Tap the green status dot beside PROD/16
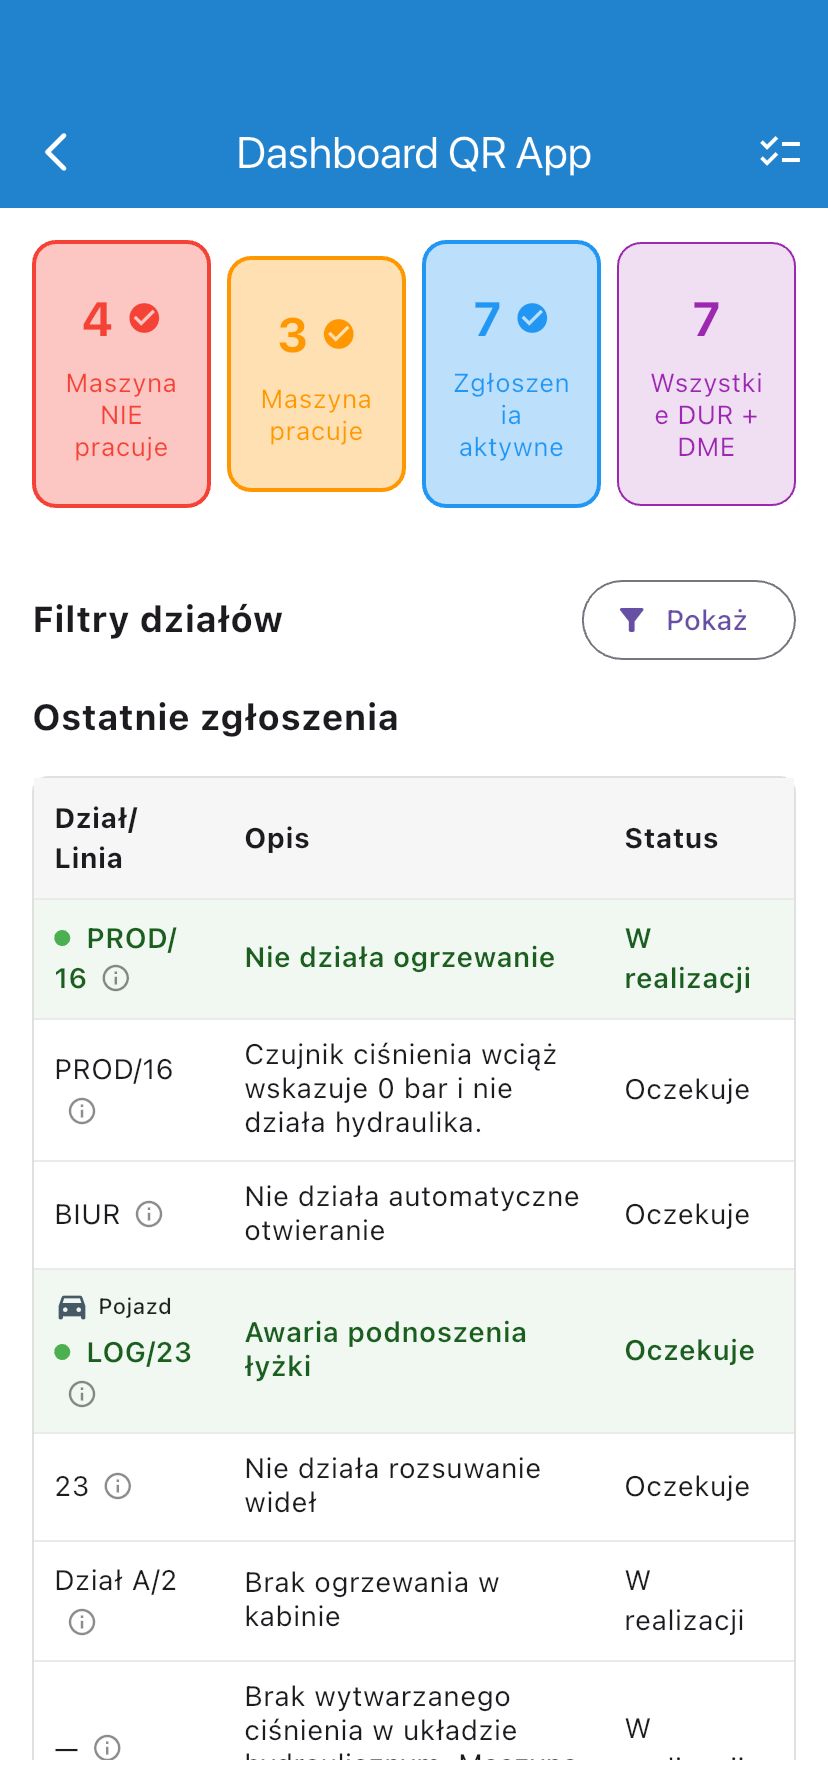The image size is (828, 1792). (62, 938)
